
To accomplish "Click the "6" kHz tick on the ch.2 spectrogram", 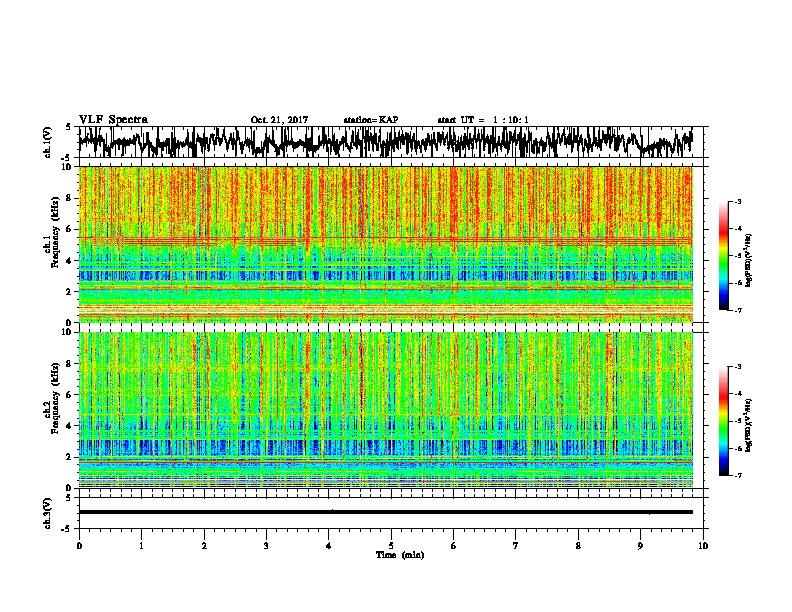I will 69,395.
